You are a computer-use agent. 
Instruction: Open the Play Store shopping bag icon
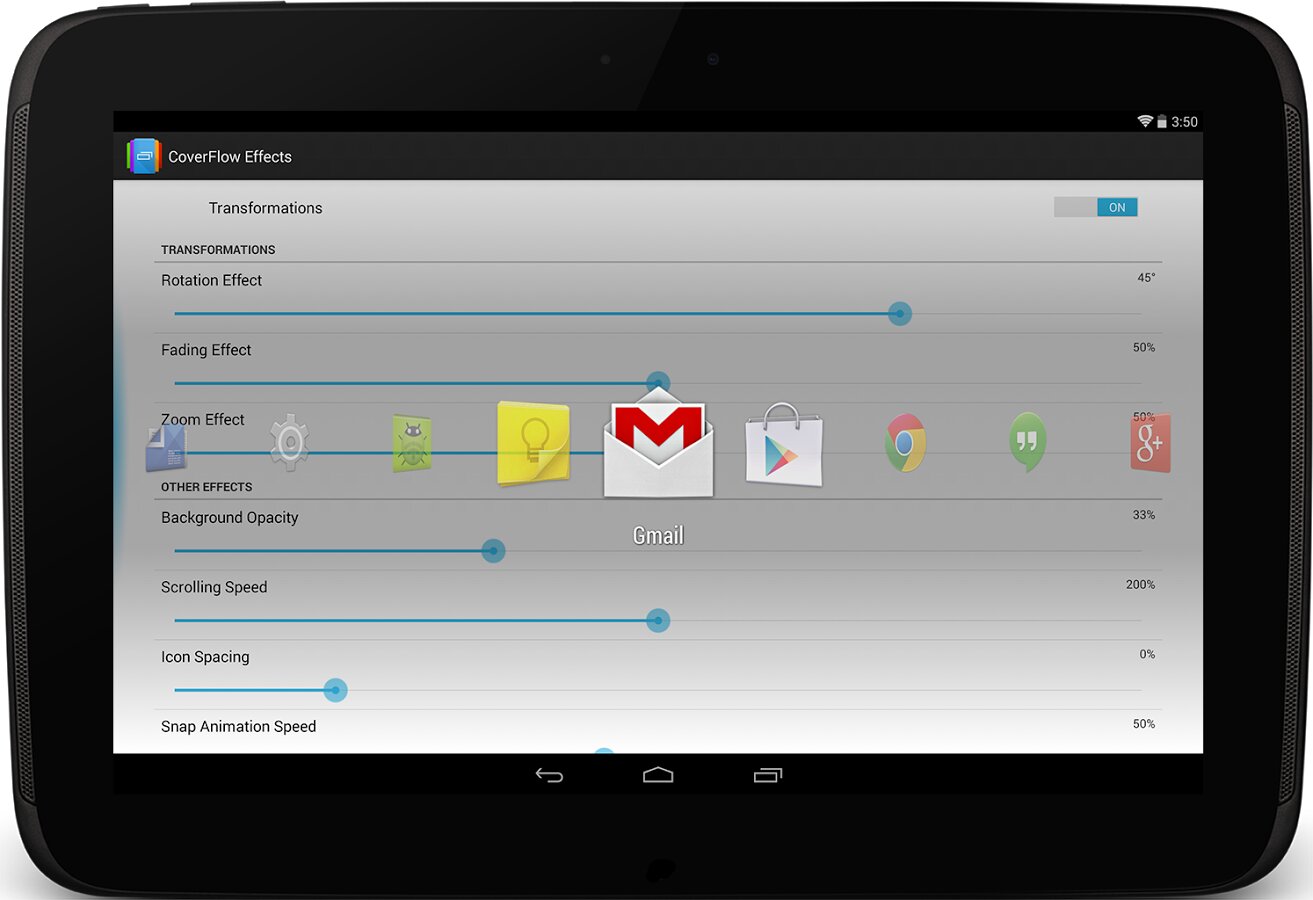coord(784,445)
